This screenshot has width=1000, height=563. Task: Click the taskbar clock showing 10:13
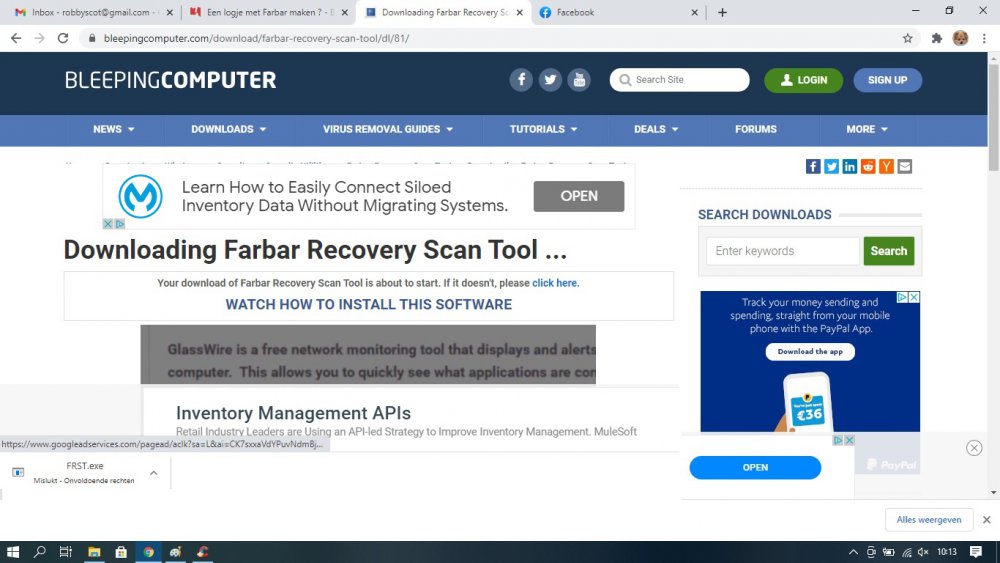[947, 552]
